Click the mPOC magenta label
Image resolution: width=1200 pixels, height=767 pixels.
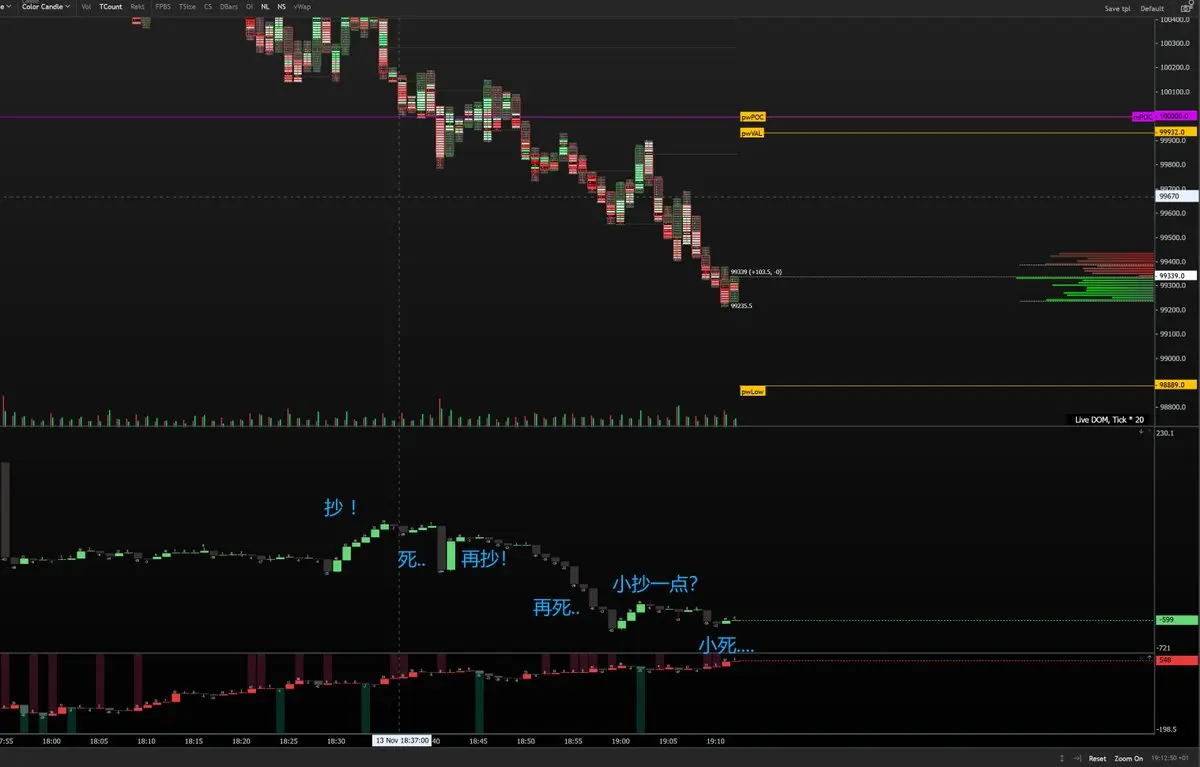[1142, 117]
